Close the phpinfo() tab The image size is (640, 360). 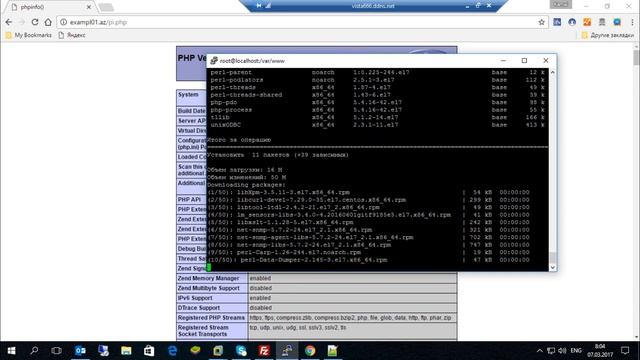click(x=89, y=7)
